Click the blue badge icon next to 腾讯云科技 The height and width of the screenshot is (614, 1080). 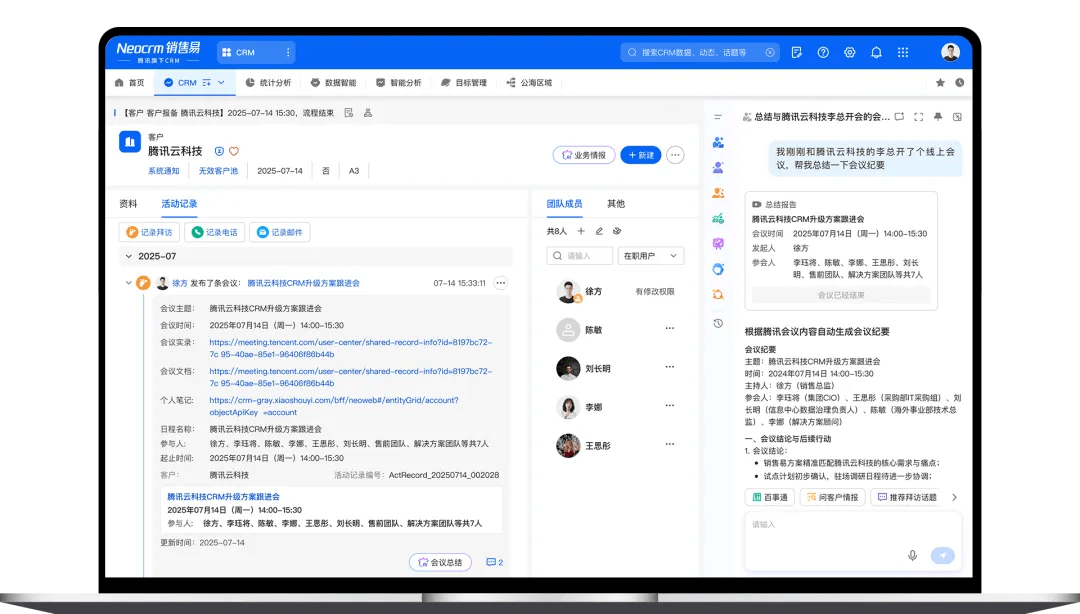coord(219,152)
